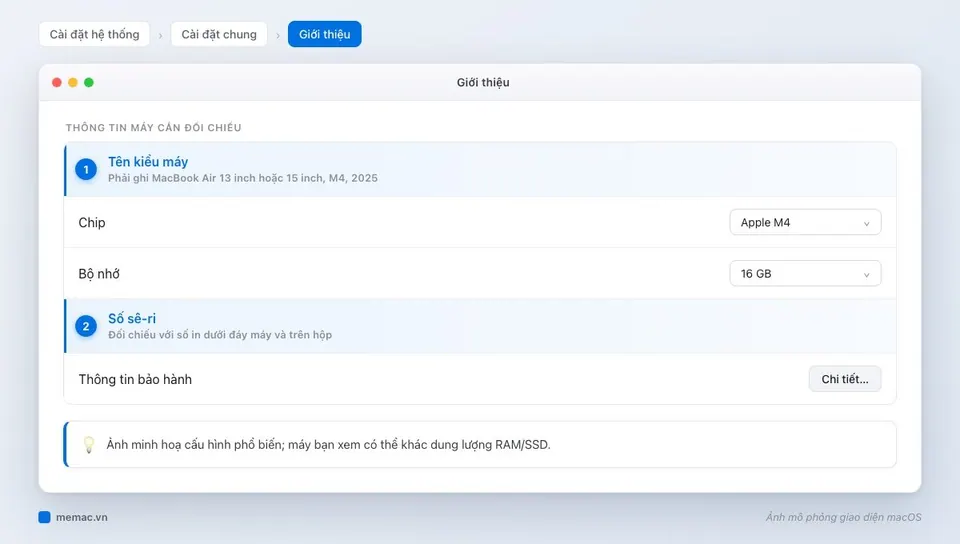Image resolution: width=960 pixels, height=544 pixels.
Task: Select the Giới thiệu breadcrumb
Action: (x=324, y=34)
